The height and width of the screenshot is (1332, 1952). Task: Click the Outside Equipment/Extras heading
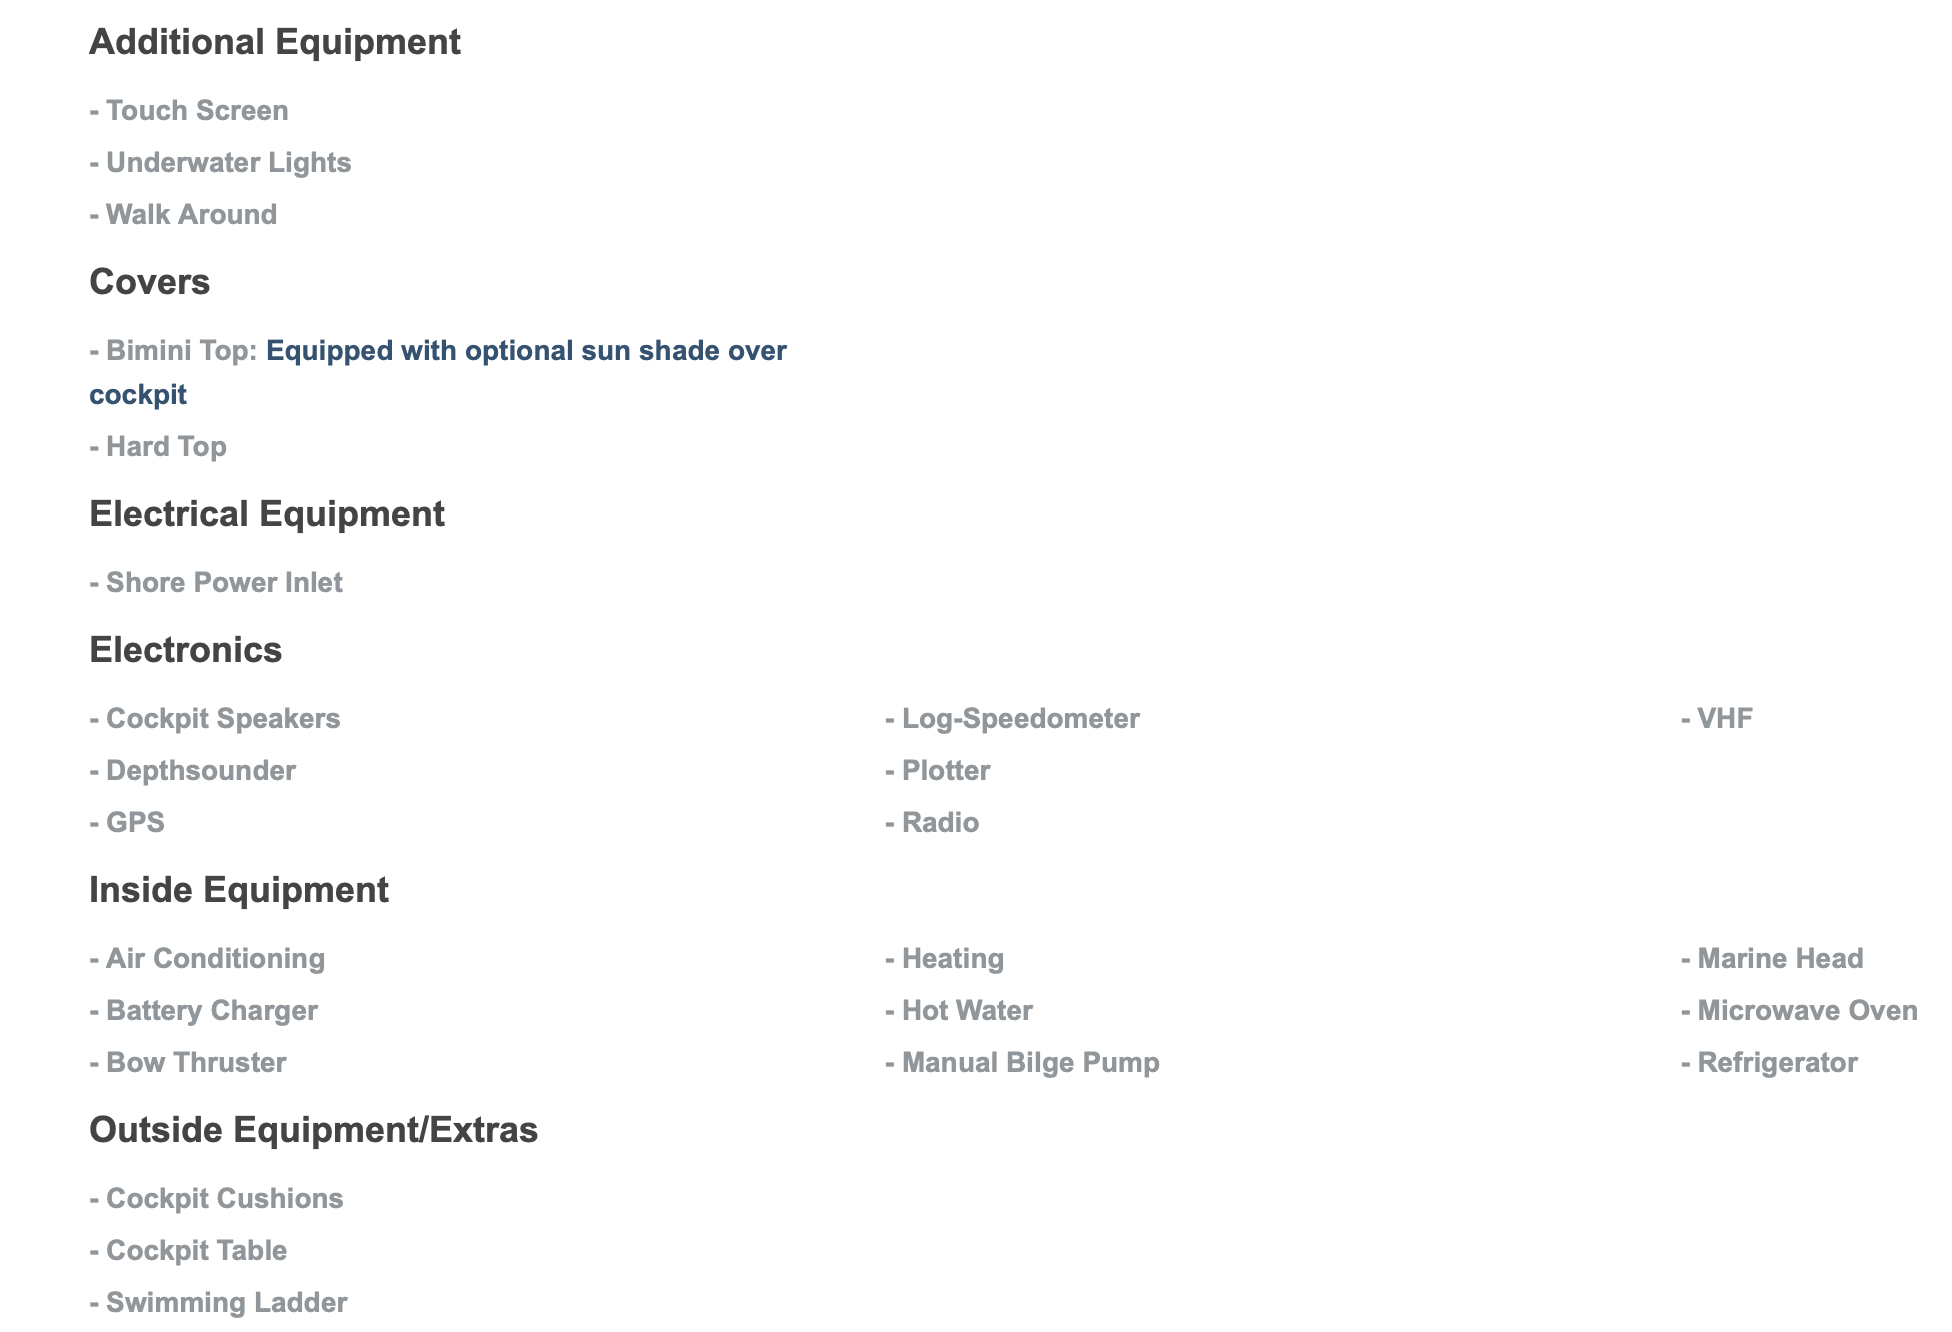tap(313, 1130)
